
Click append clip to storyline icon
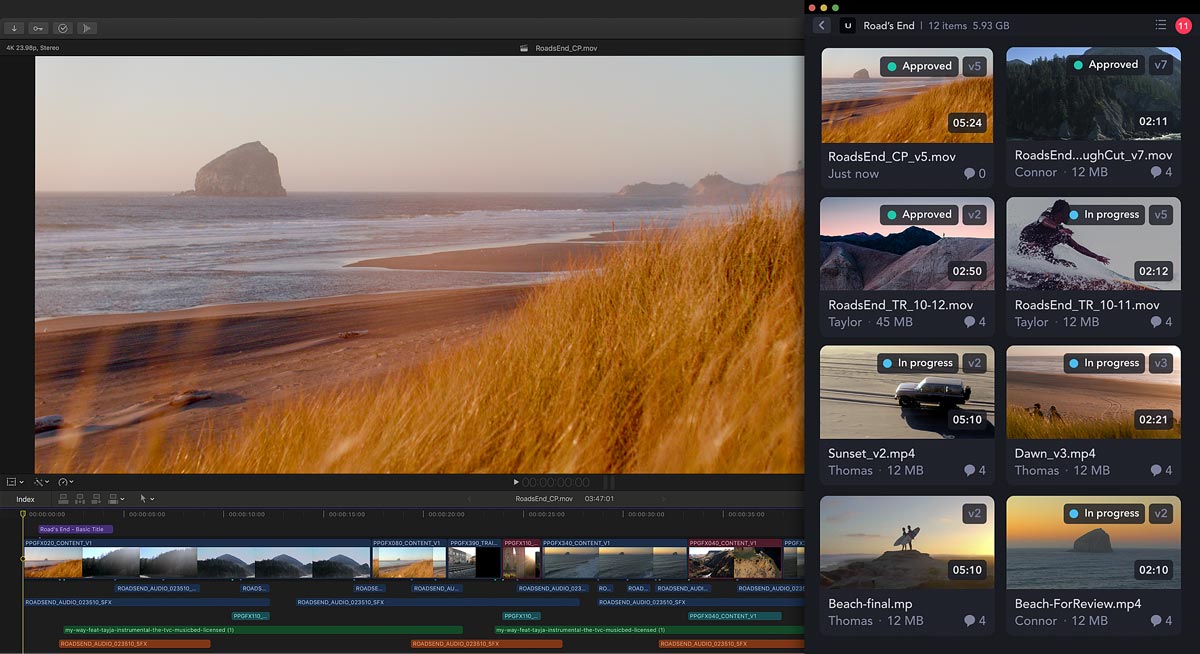97,498
